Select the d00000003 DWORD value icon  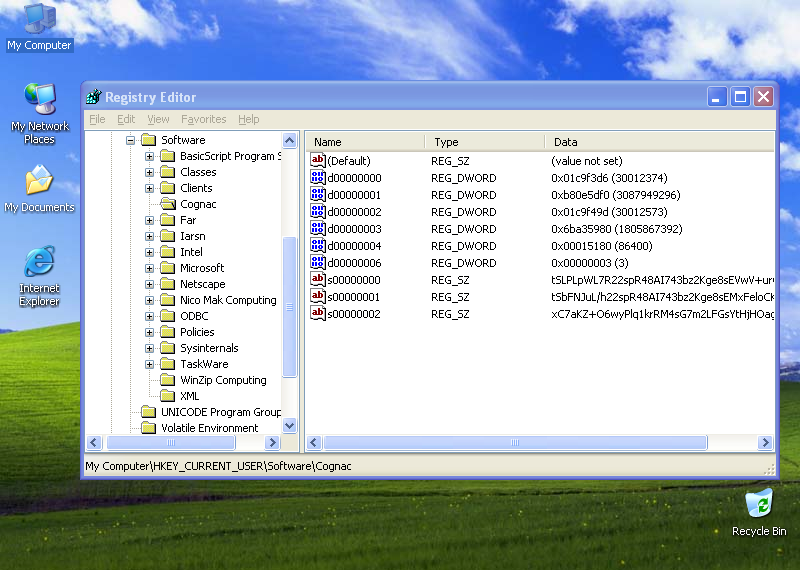coord(317,229)
